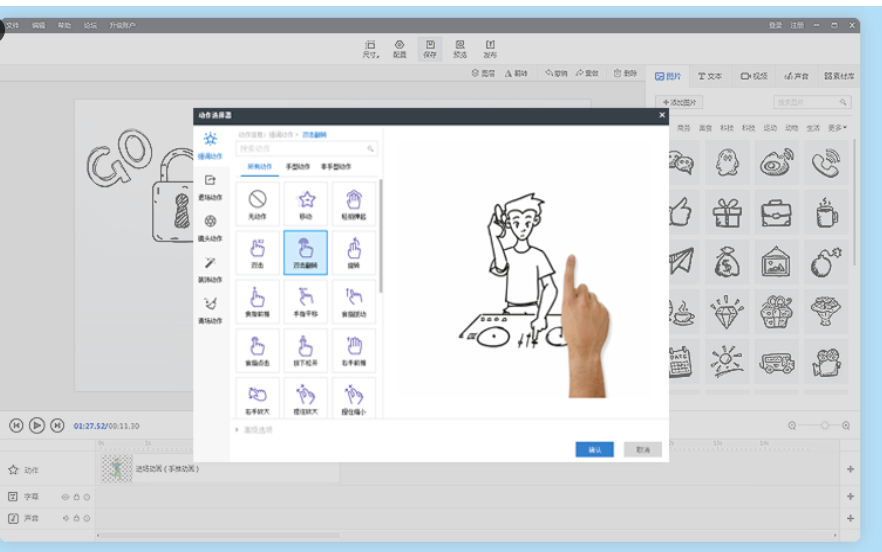Click the 搜索动作 search field
882x552 pixels.
tap(305, 149)
